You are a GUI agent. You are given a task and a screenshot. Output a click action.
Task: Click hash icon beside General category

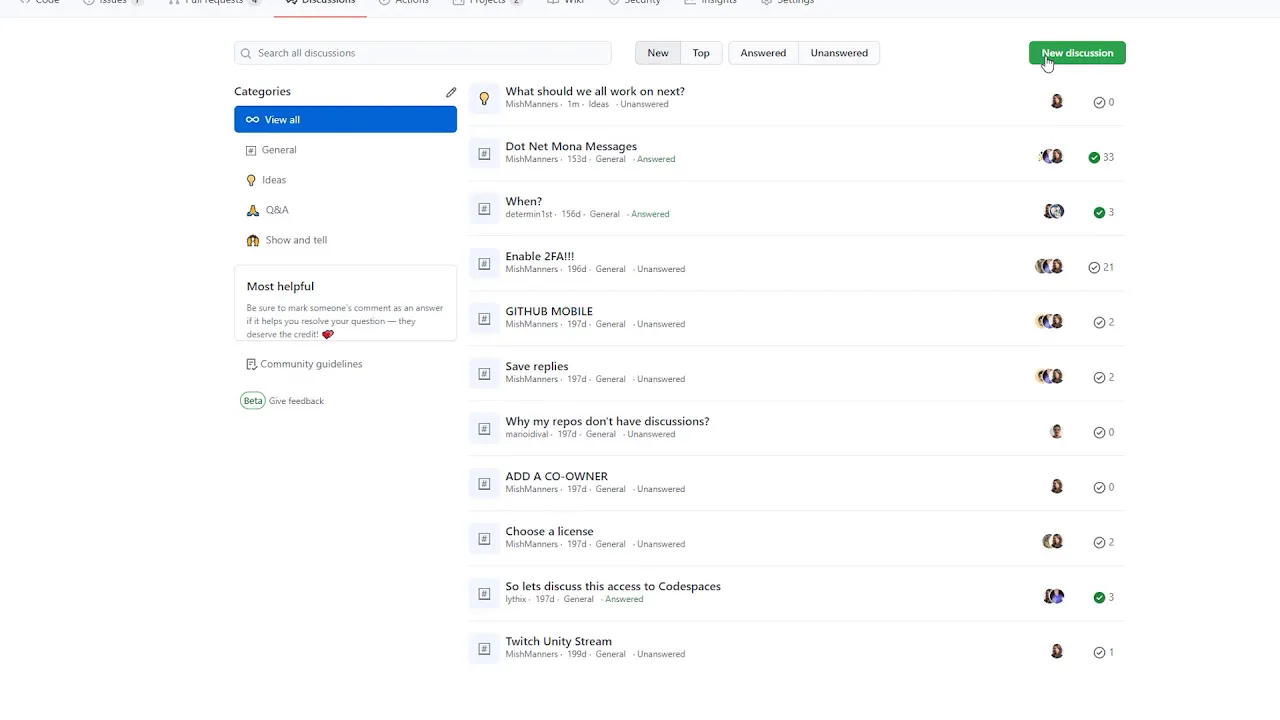(251, 150)
